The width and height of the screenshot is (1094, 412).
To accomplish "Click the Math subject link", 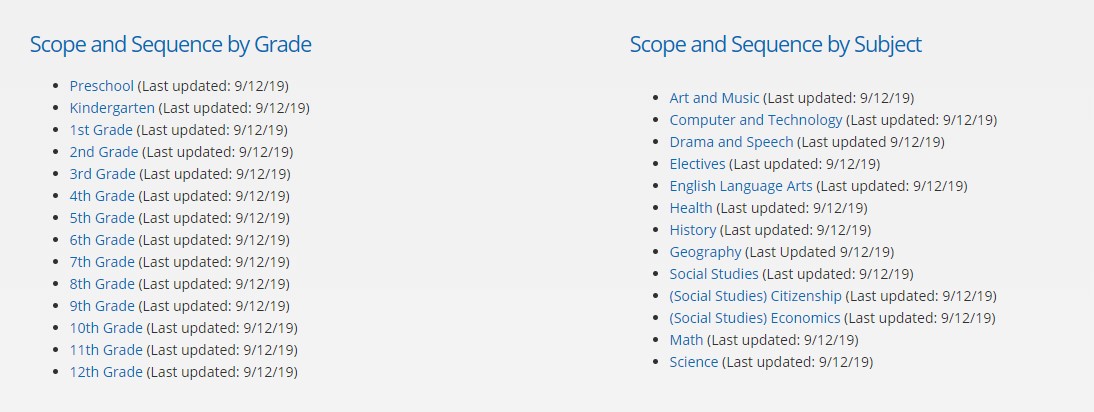I will coord(686,340).
